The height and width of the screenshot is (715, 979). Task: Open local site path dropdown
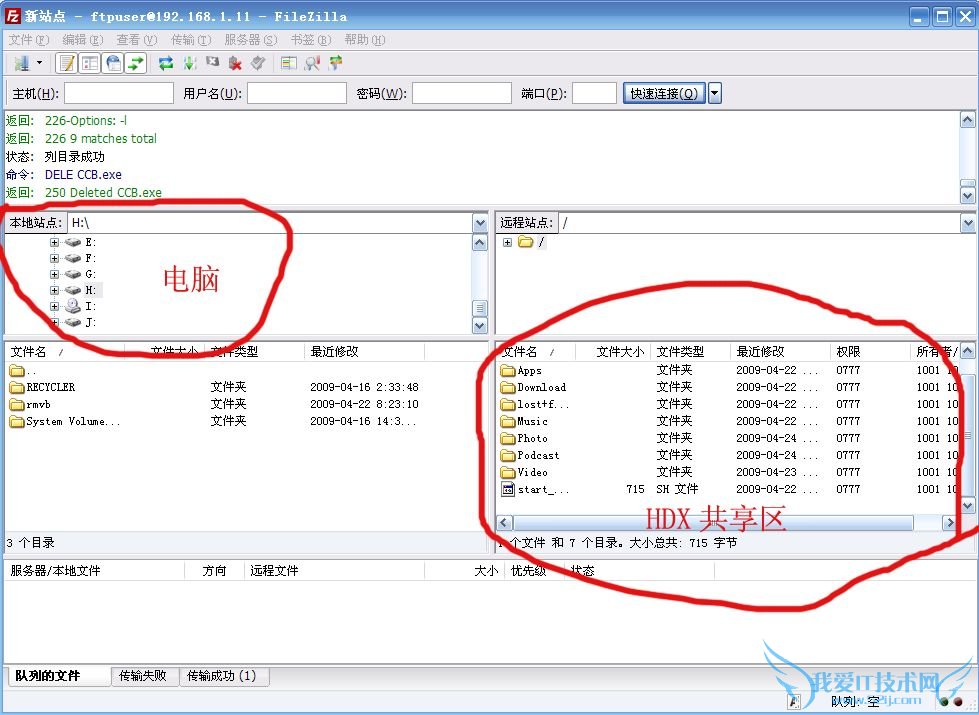point(480,223)
